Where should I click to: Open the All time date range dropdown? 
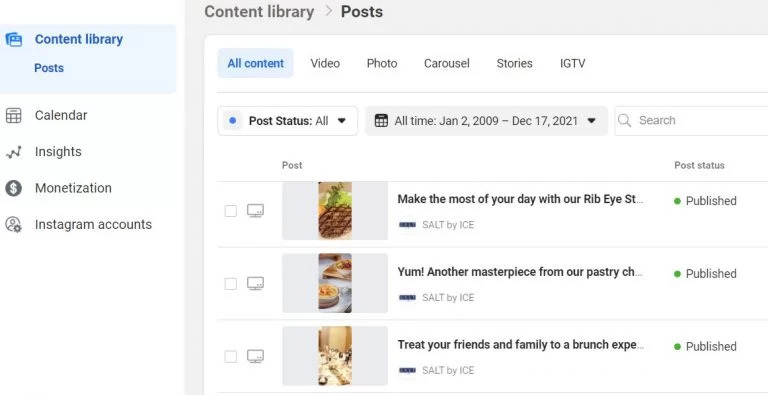486,121
